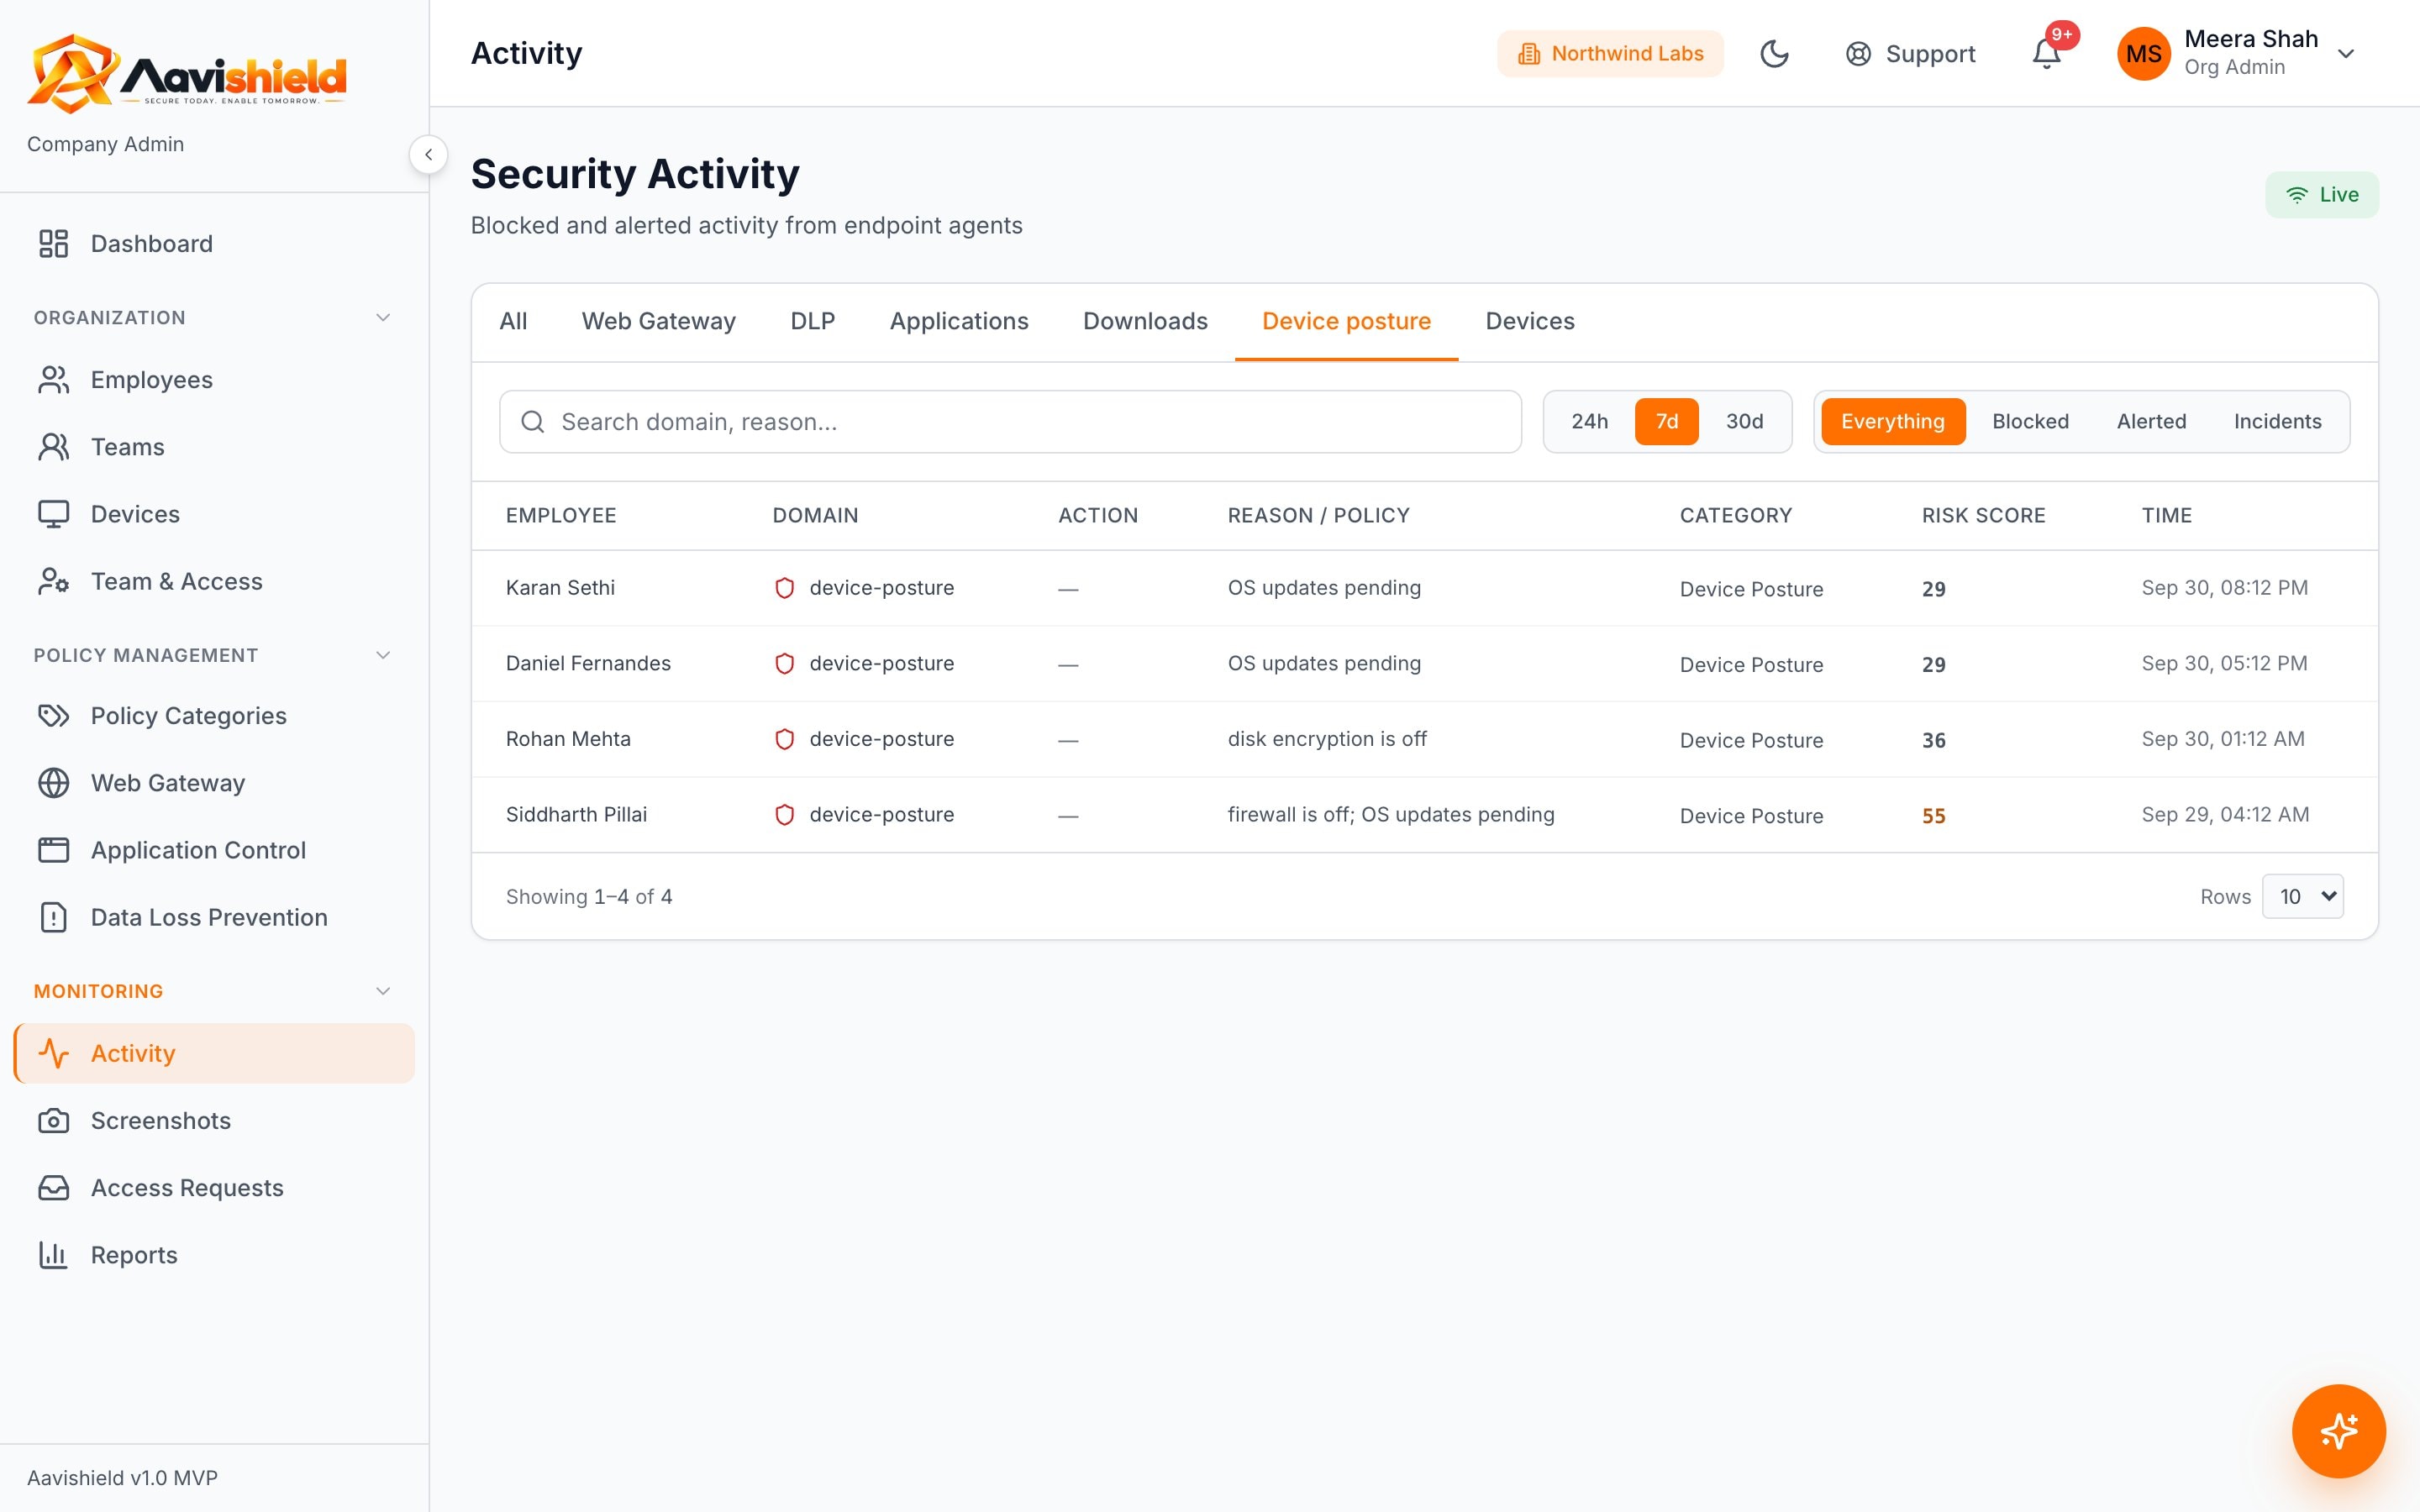Click the search domain, reason field
Screen dimensions: 2420x1512
pyautogui.click(x=1010, y=422)
